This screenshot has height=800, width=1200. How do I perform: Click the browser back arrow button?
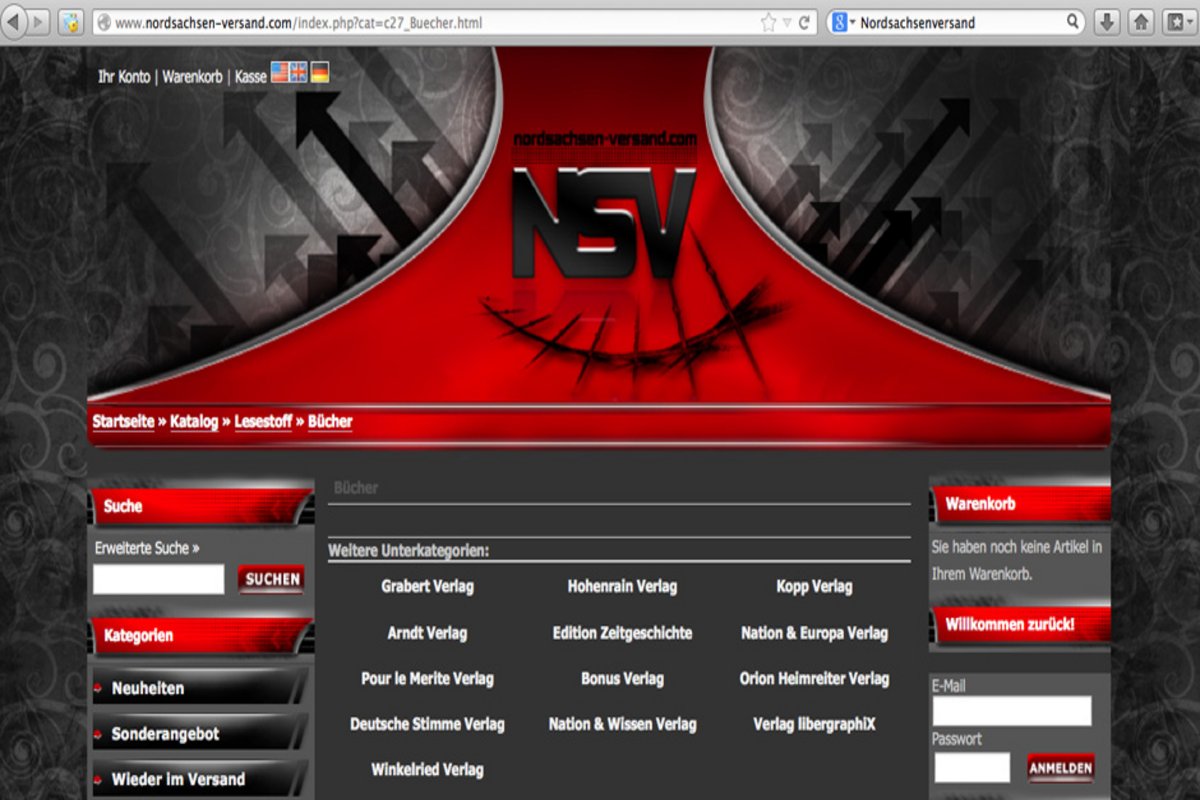[x=14, y=22]
